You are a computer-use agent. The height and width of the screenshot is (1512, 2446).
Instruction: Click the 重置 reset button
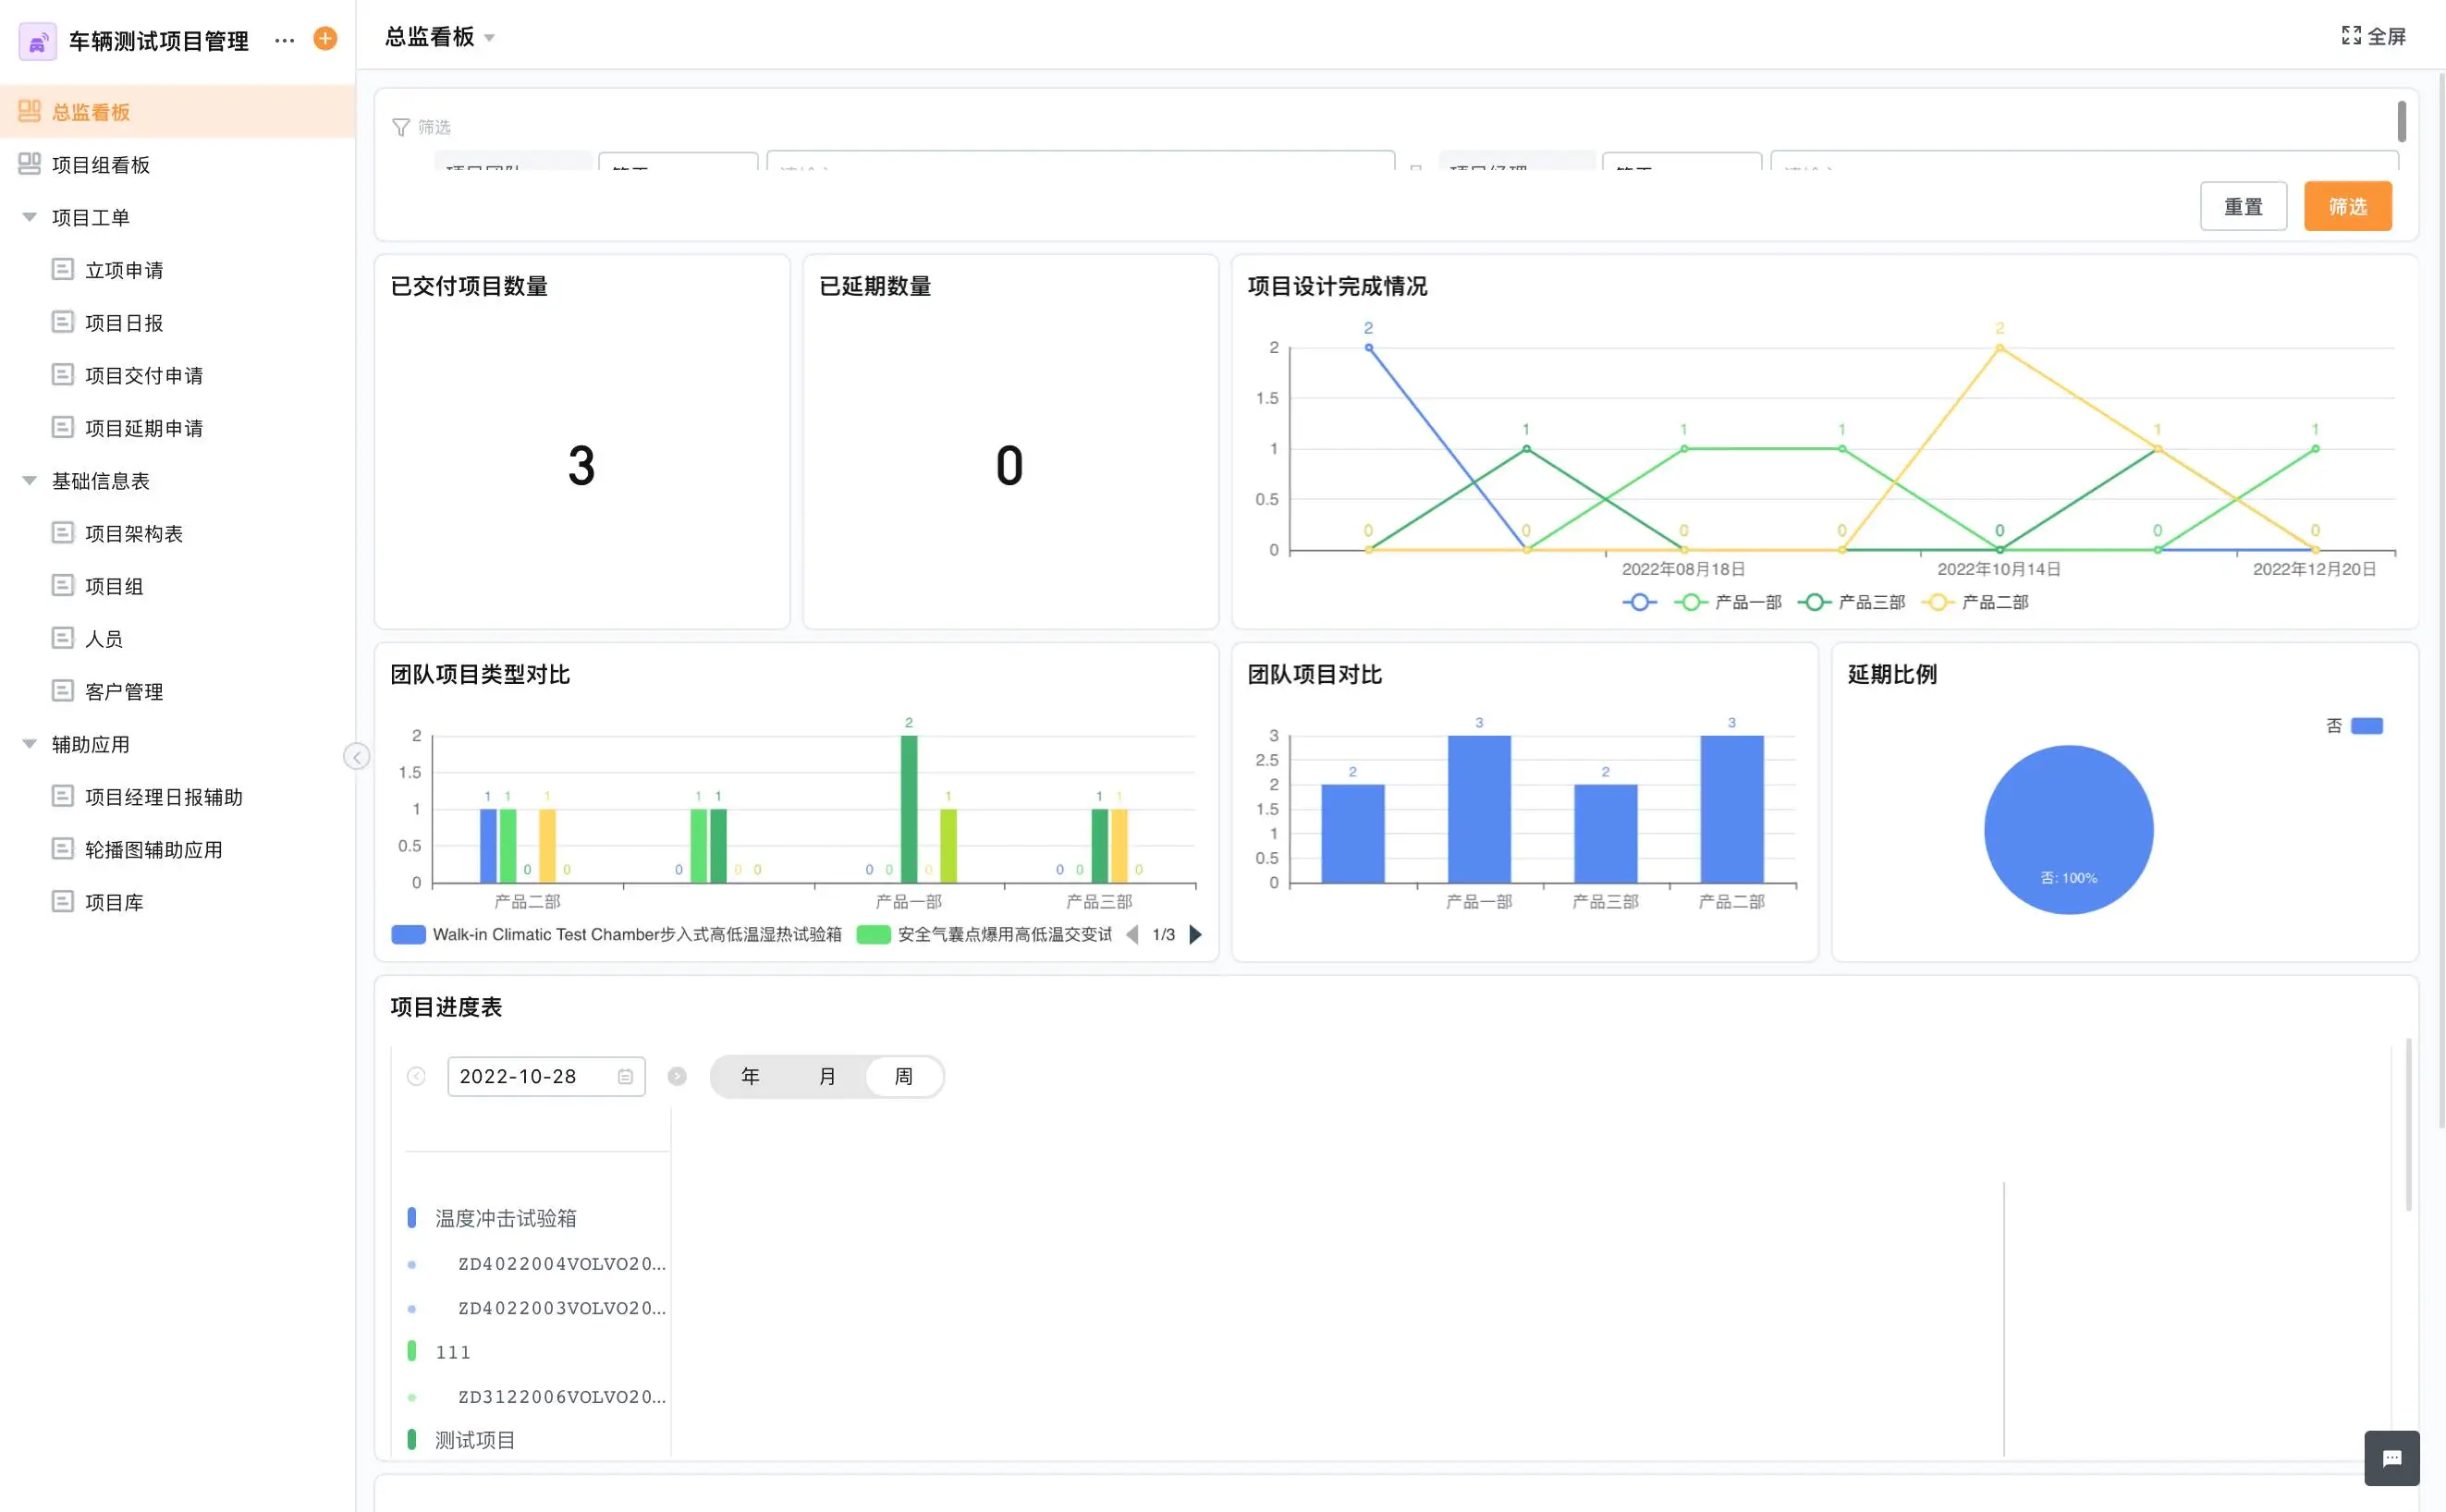click(x=2242, y=207)
